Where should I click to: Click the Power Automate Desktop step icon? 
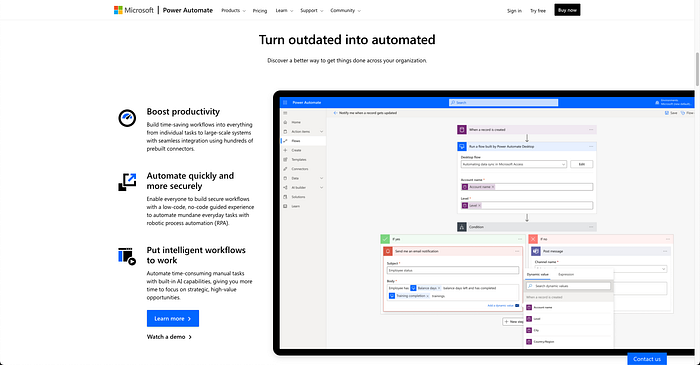click(462, 146)
